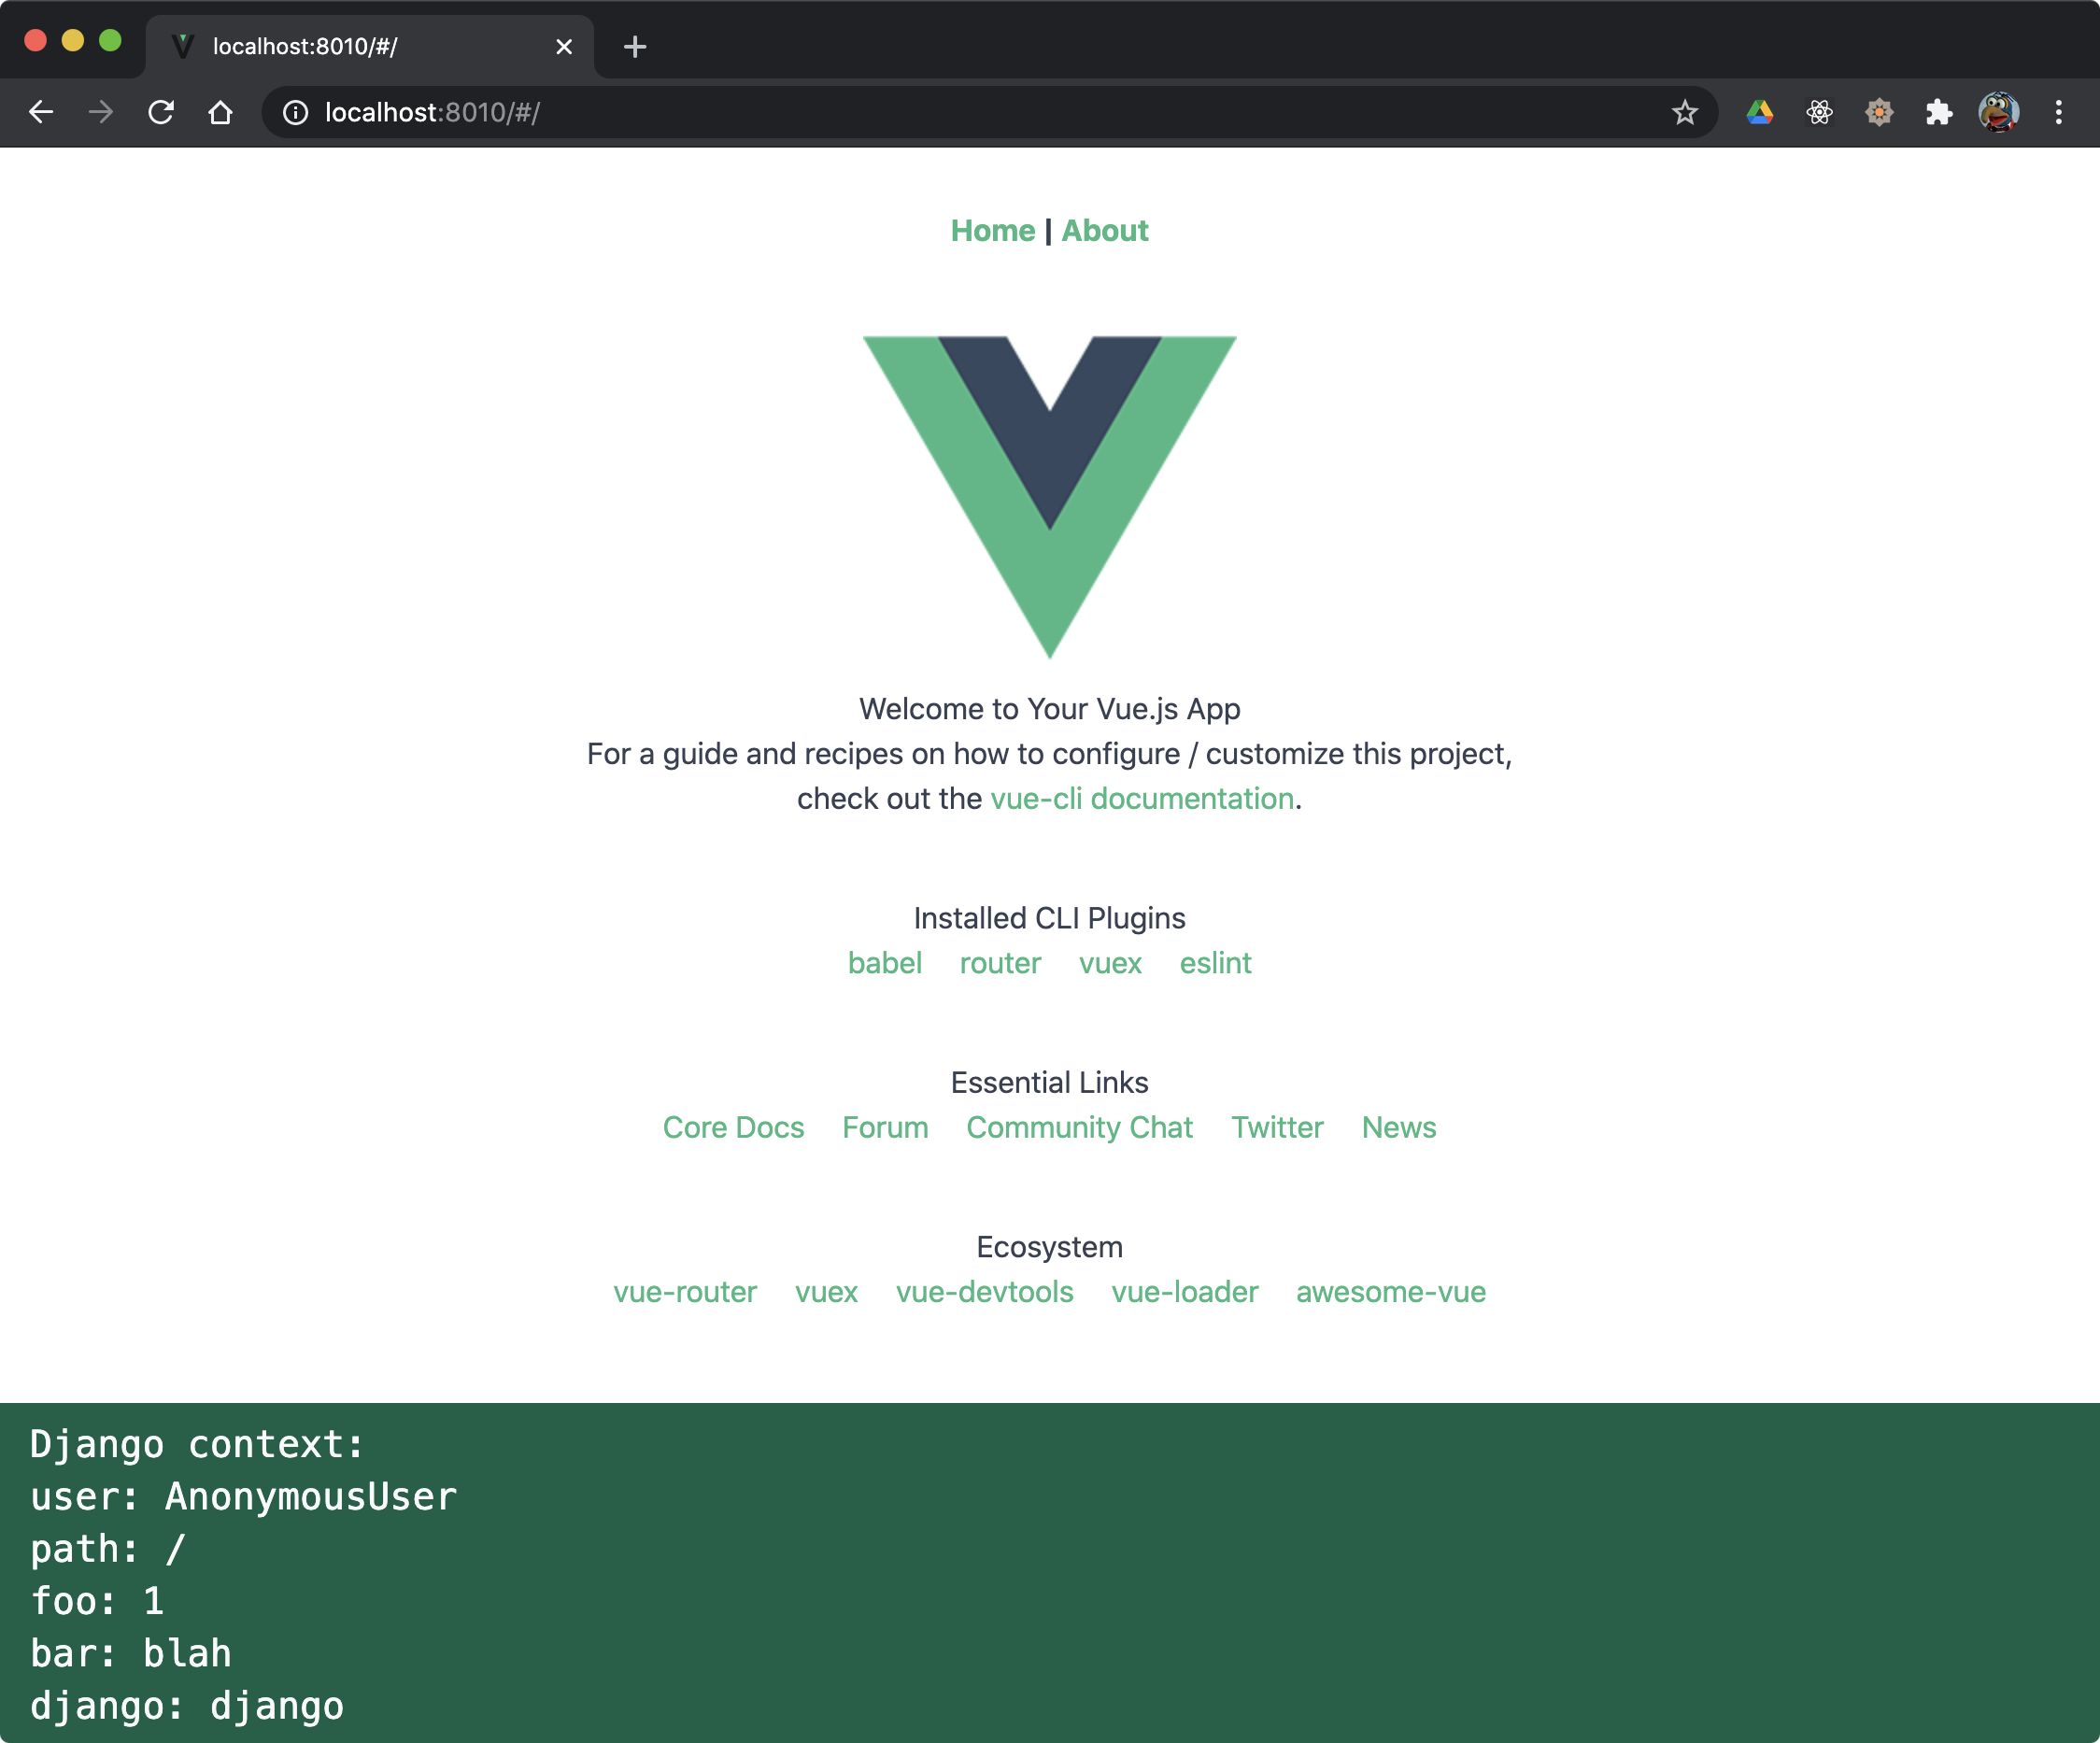Click the browser forward navigation arrow
2100x1743 pixels.
click(x=101, y=112)
